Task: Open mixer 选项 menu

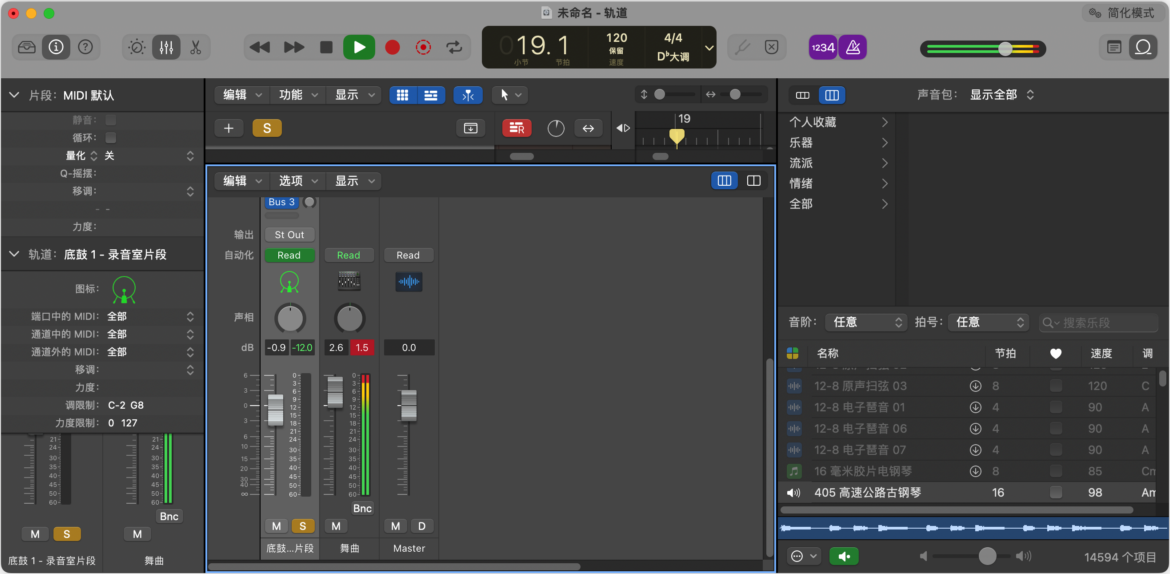Action: click(297, 181)
